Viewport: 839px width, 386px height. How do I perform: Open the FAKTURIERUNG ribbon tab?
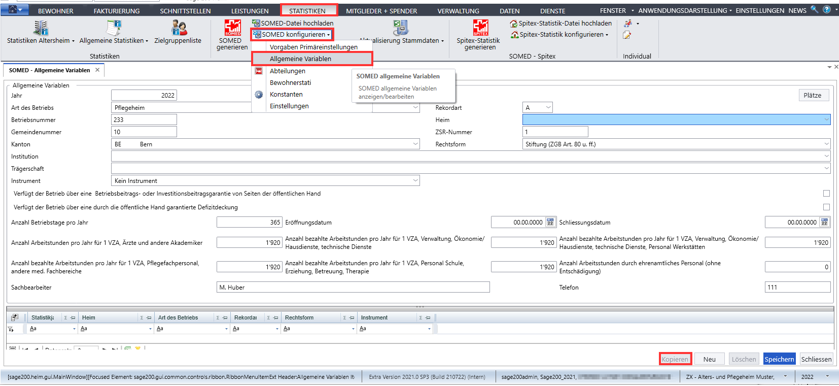point(116,11)
